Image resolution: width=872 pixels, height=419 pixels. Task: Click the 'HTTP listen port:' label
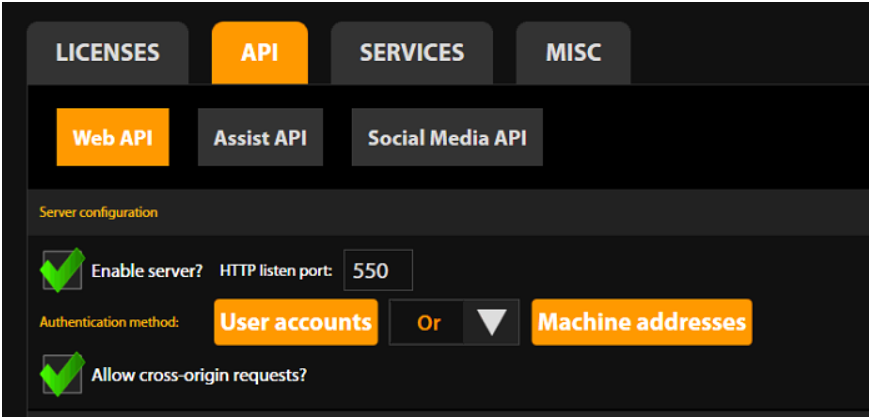(276, 271)
